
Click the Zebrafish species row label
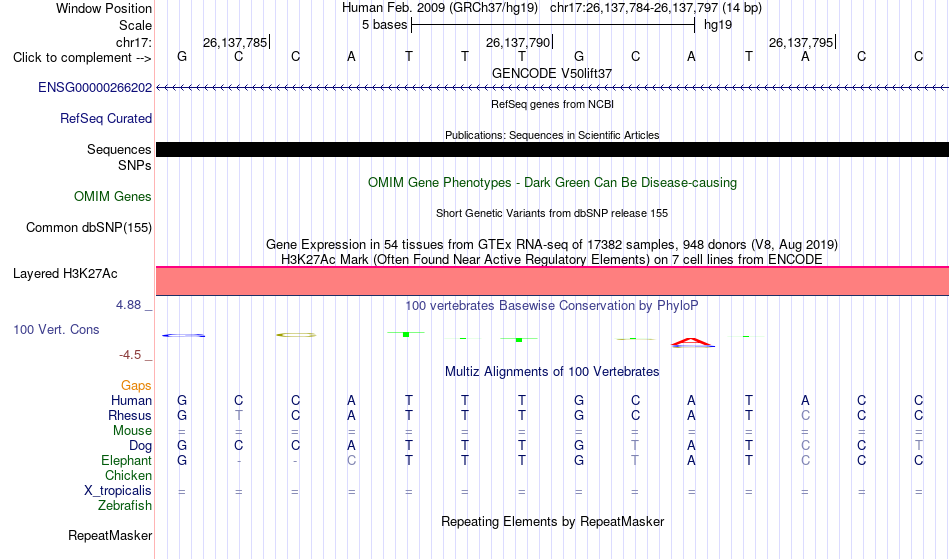pos(125,505)
